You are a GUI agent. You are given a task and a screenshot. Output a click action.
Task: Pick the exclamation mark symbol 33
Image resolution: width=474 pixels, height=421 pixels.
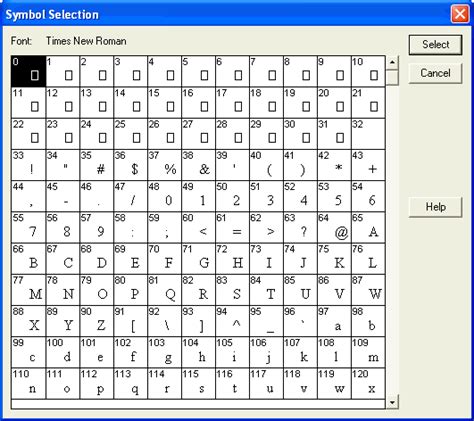29,165
